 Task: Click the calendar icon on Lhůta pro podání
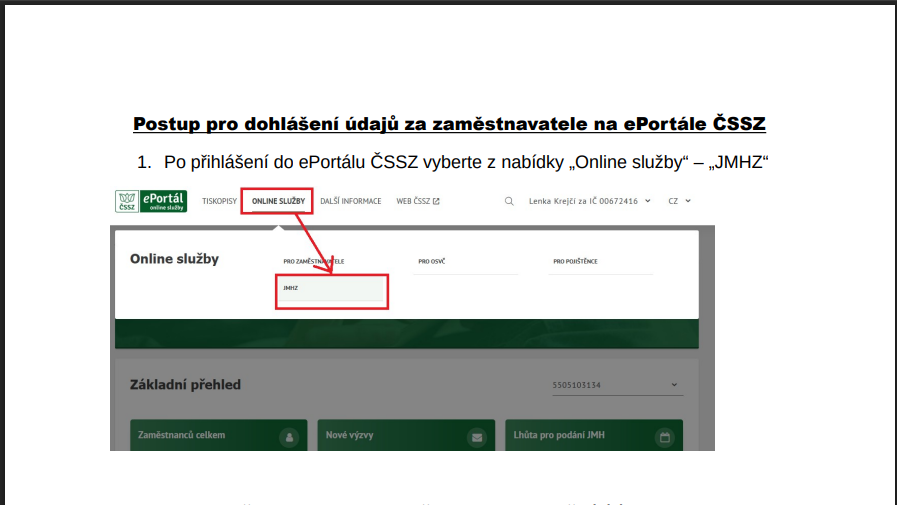(x=664, y=437)
